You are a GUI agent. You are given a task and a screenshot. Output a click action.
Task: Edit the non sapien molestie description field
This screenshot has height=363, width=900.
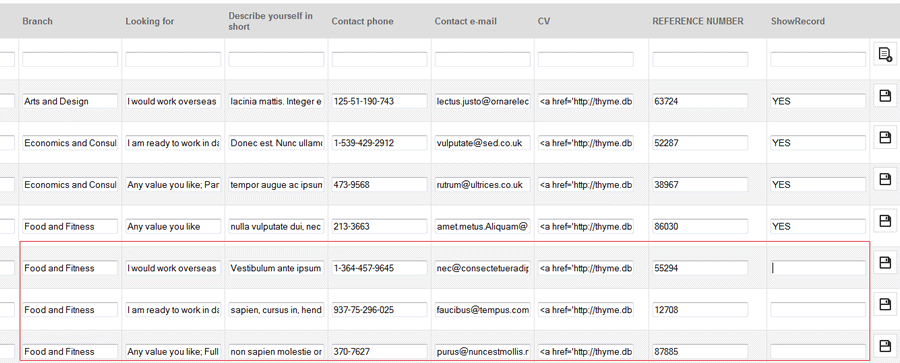click(276, 351)
